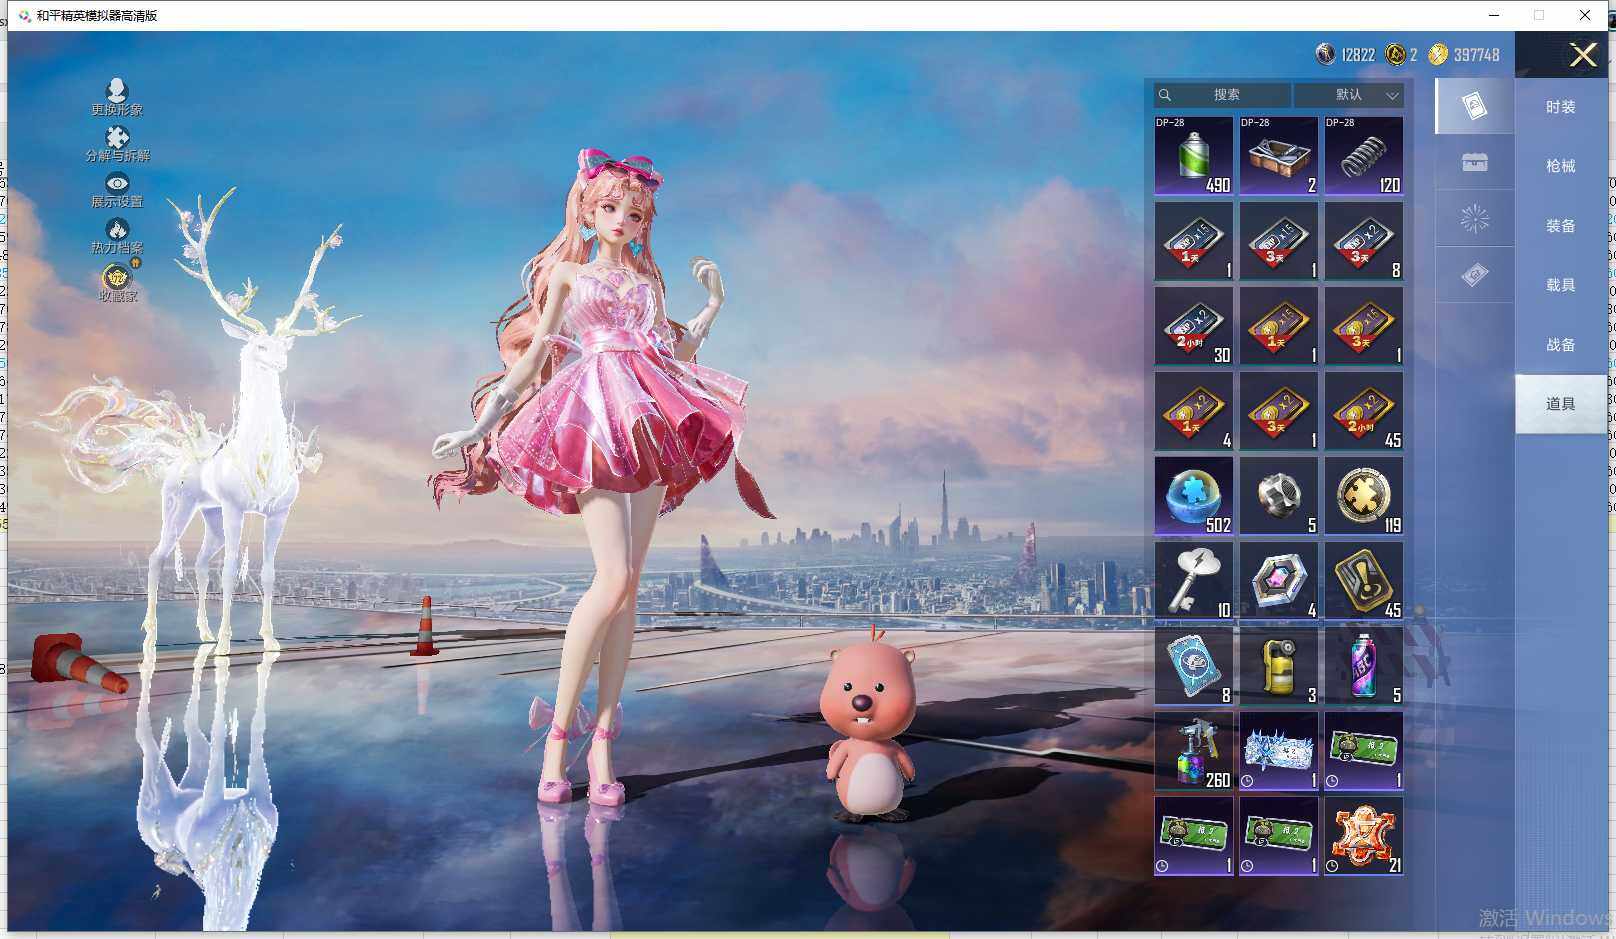Expand the 默认 sort dropdown
The height and width of the screenshot is (939, 1616).
click(1349, 95)
